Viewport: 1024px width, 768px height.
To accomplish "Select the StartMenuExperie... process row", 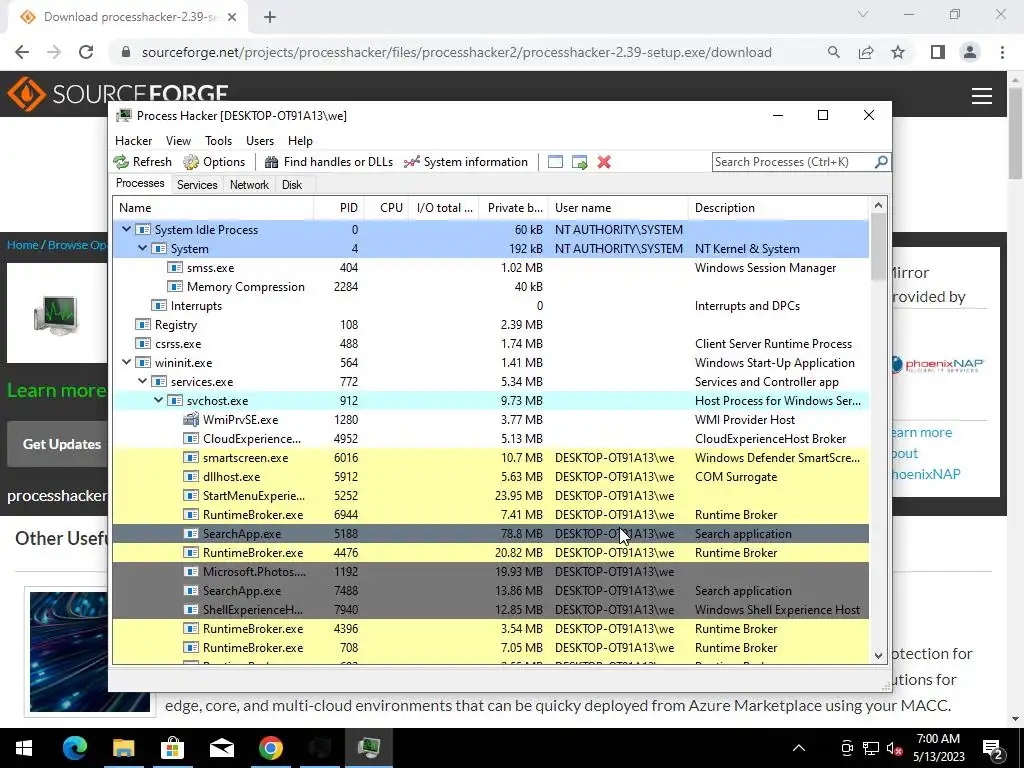I will (490, 496).
